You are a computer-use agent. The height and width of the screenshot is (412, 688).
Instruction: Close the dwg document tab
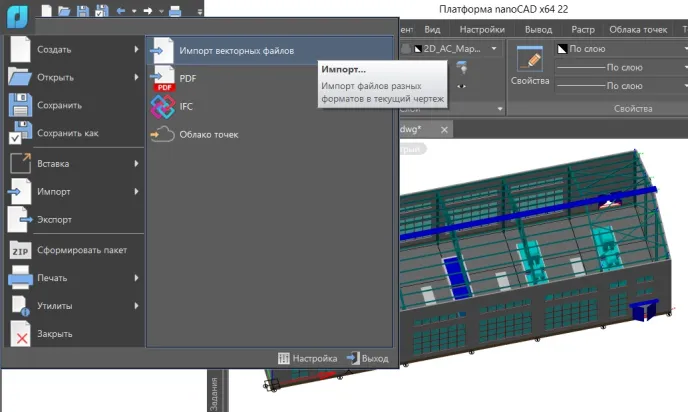(x=446, y=130)
